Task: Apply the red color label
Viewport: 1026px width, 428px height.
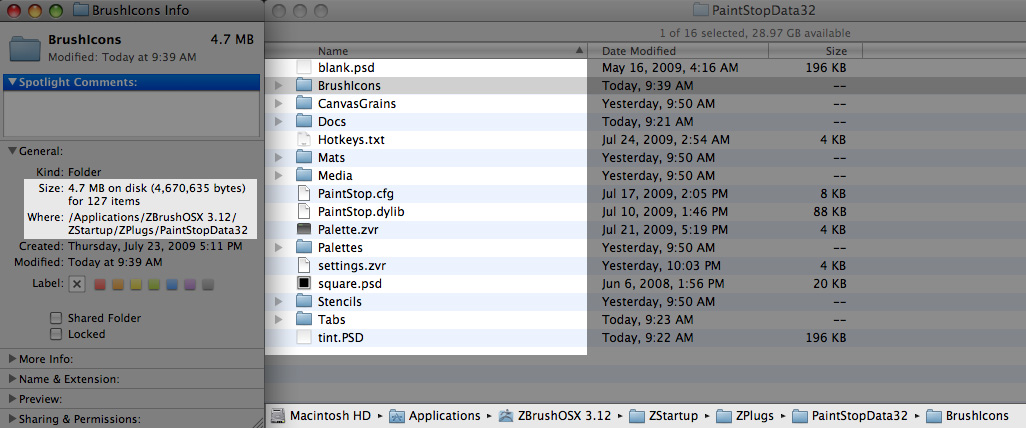Action: click(x=100, y=285)
